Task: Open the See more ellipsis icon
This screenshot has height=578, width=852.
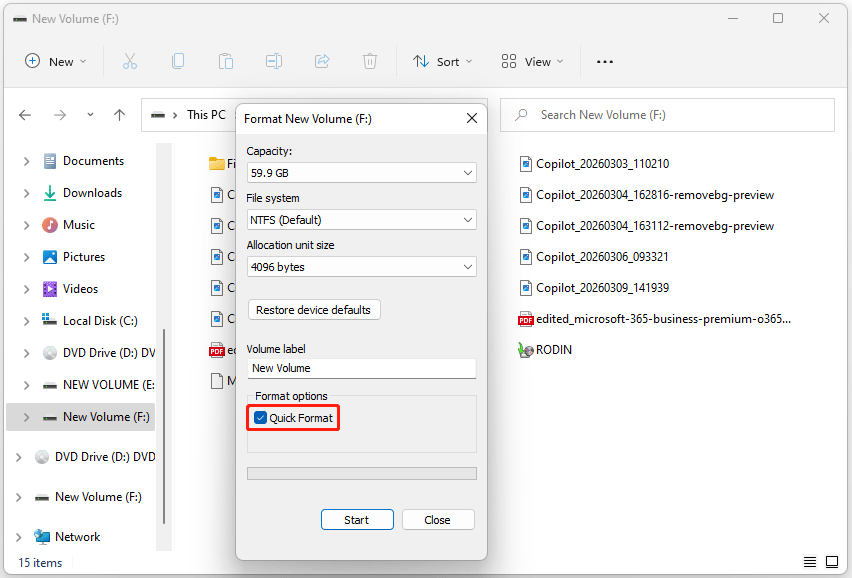Action: click(604, 61)
